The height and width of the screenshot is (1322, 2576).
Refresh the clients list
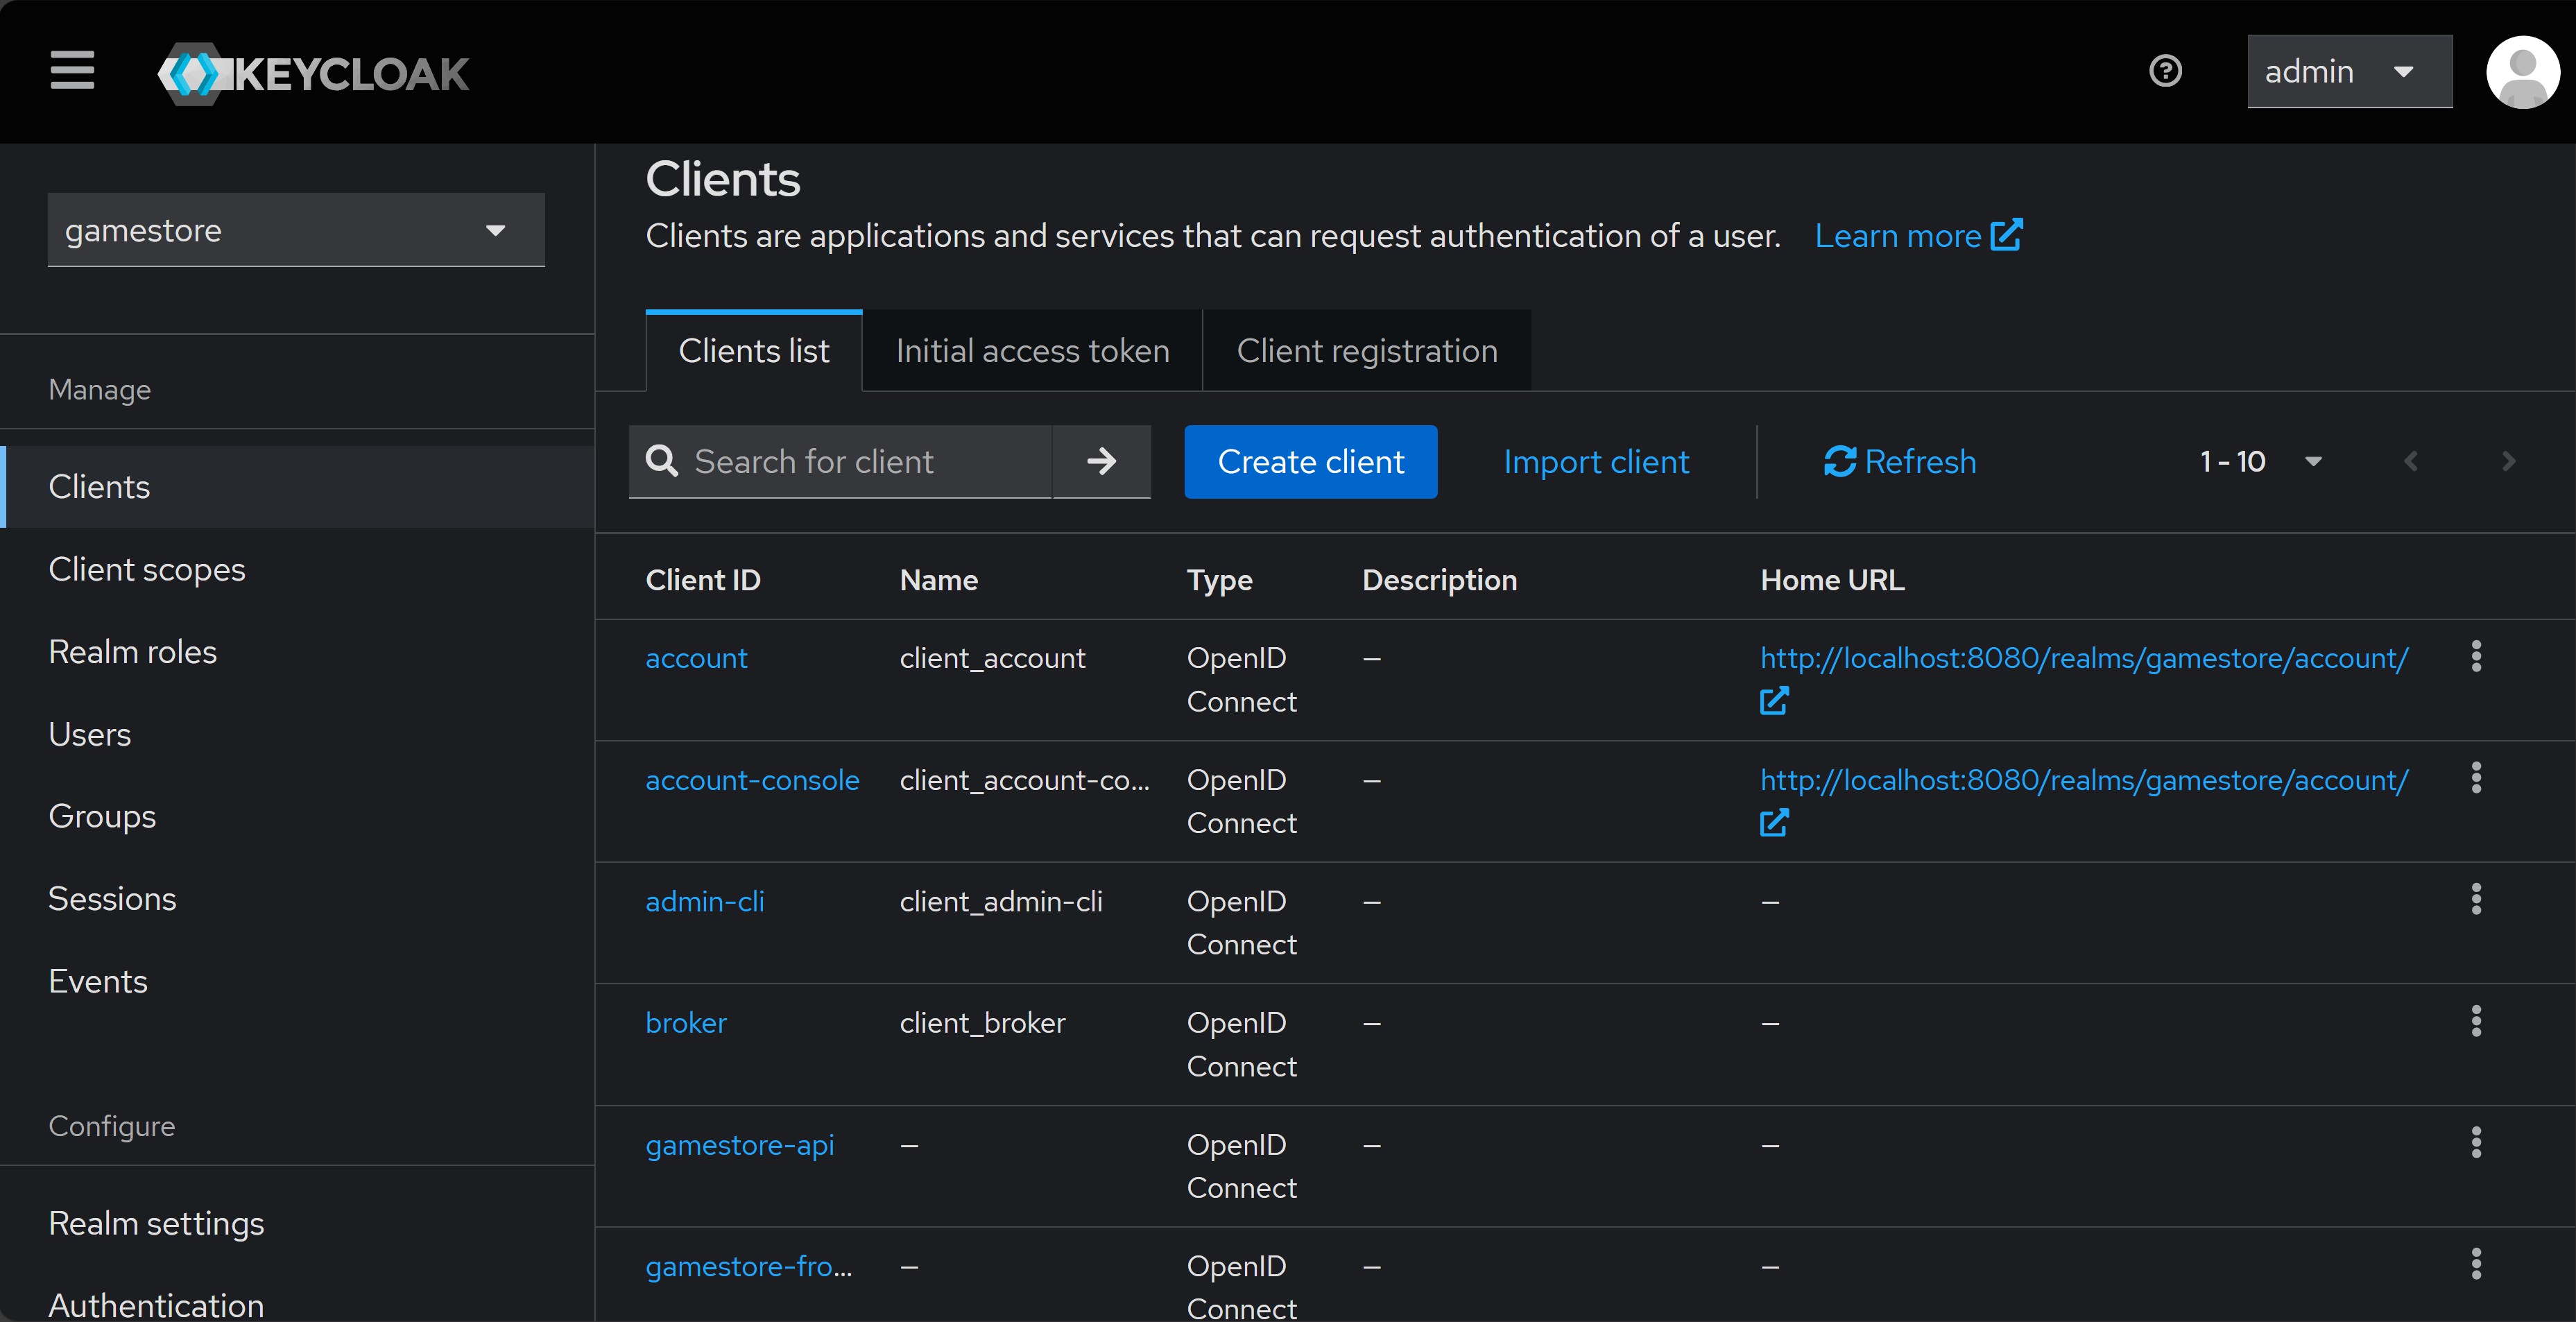tap(1899, 461)
